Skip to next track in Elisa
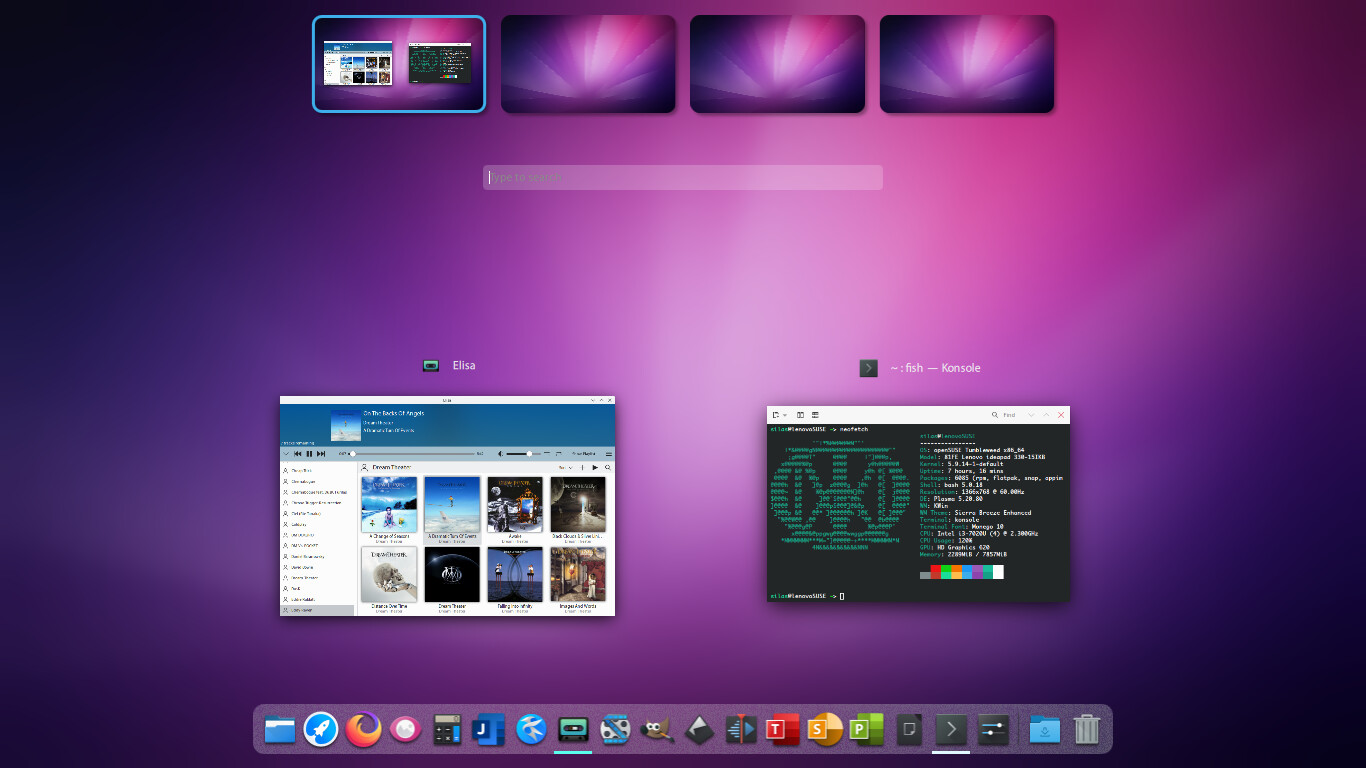This screenshot has height=768, width=1366. click(321, 453)
